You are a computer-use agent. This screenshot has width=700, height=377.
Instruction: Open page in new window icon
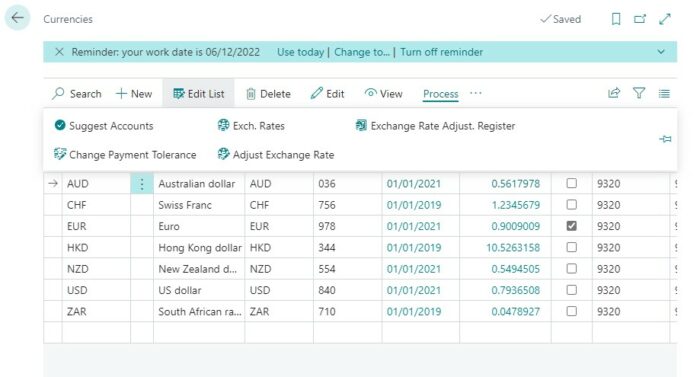(640, 19)
